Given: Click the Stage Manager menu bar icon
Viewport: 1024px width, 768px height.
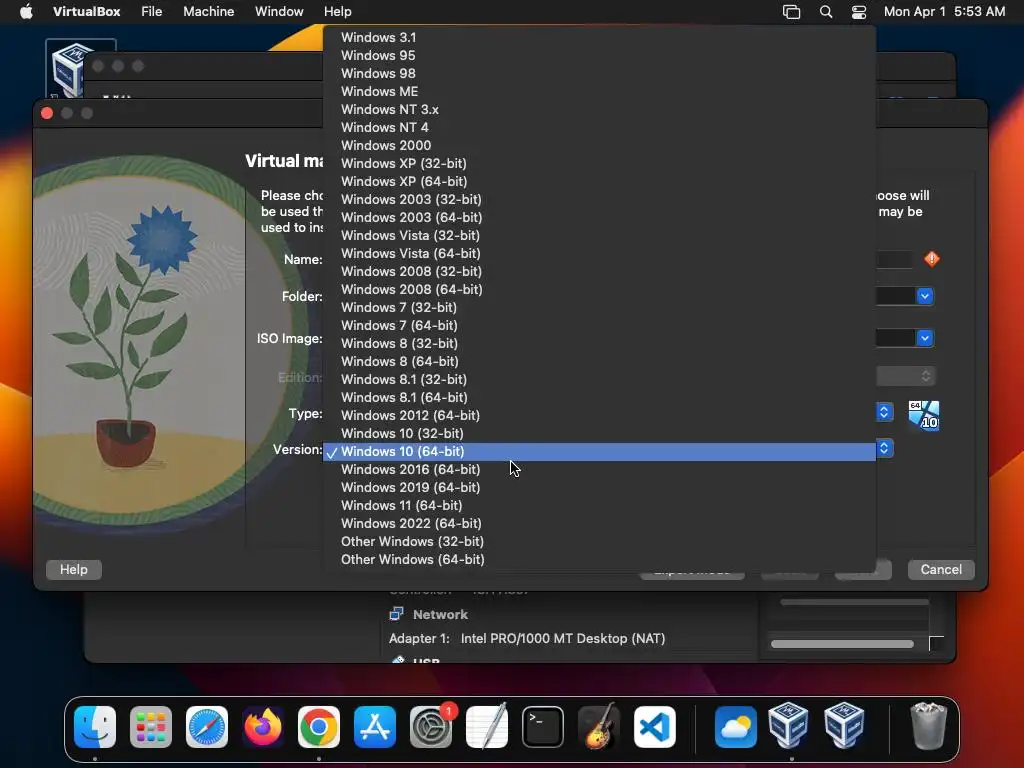Looking at the screenshot, I should coord(792,12).
